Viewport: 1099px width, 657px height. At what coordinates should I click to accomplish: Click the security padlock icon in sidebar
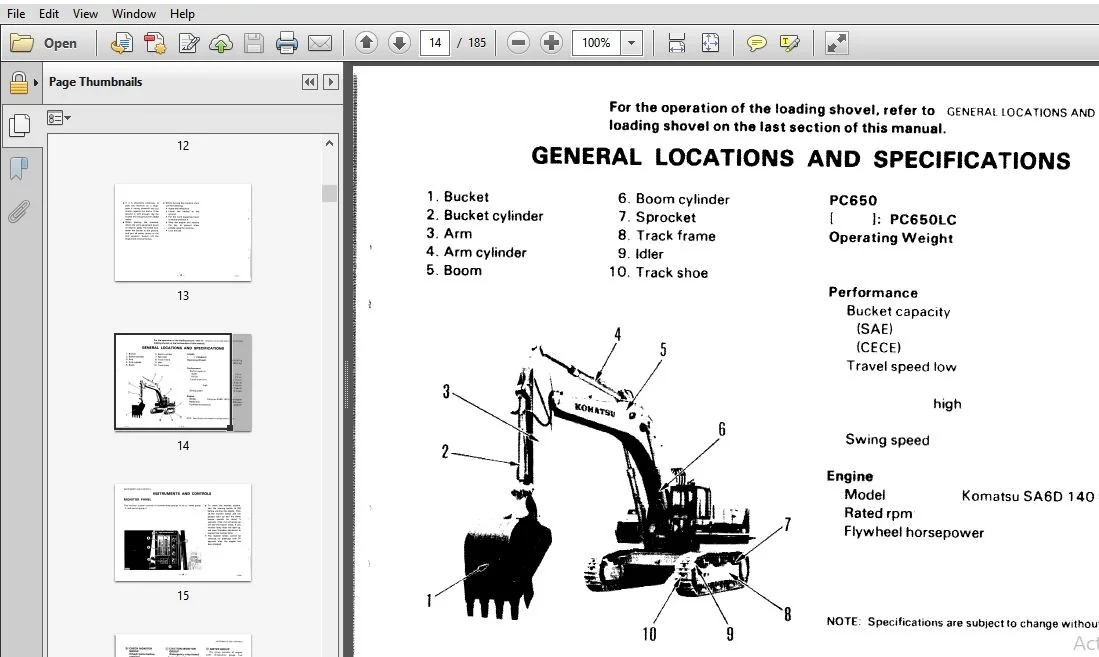coord(19,83)
